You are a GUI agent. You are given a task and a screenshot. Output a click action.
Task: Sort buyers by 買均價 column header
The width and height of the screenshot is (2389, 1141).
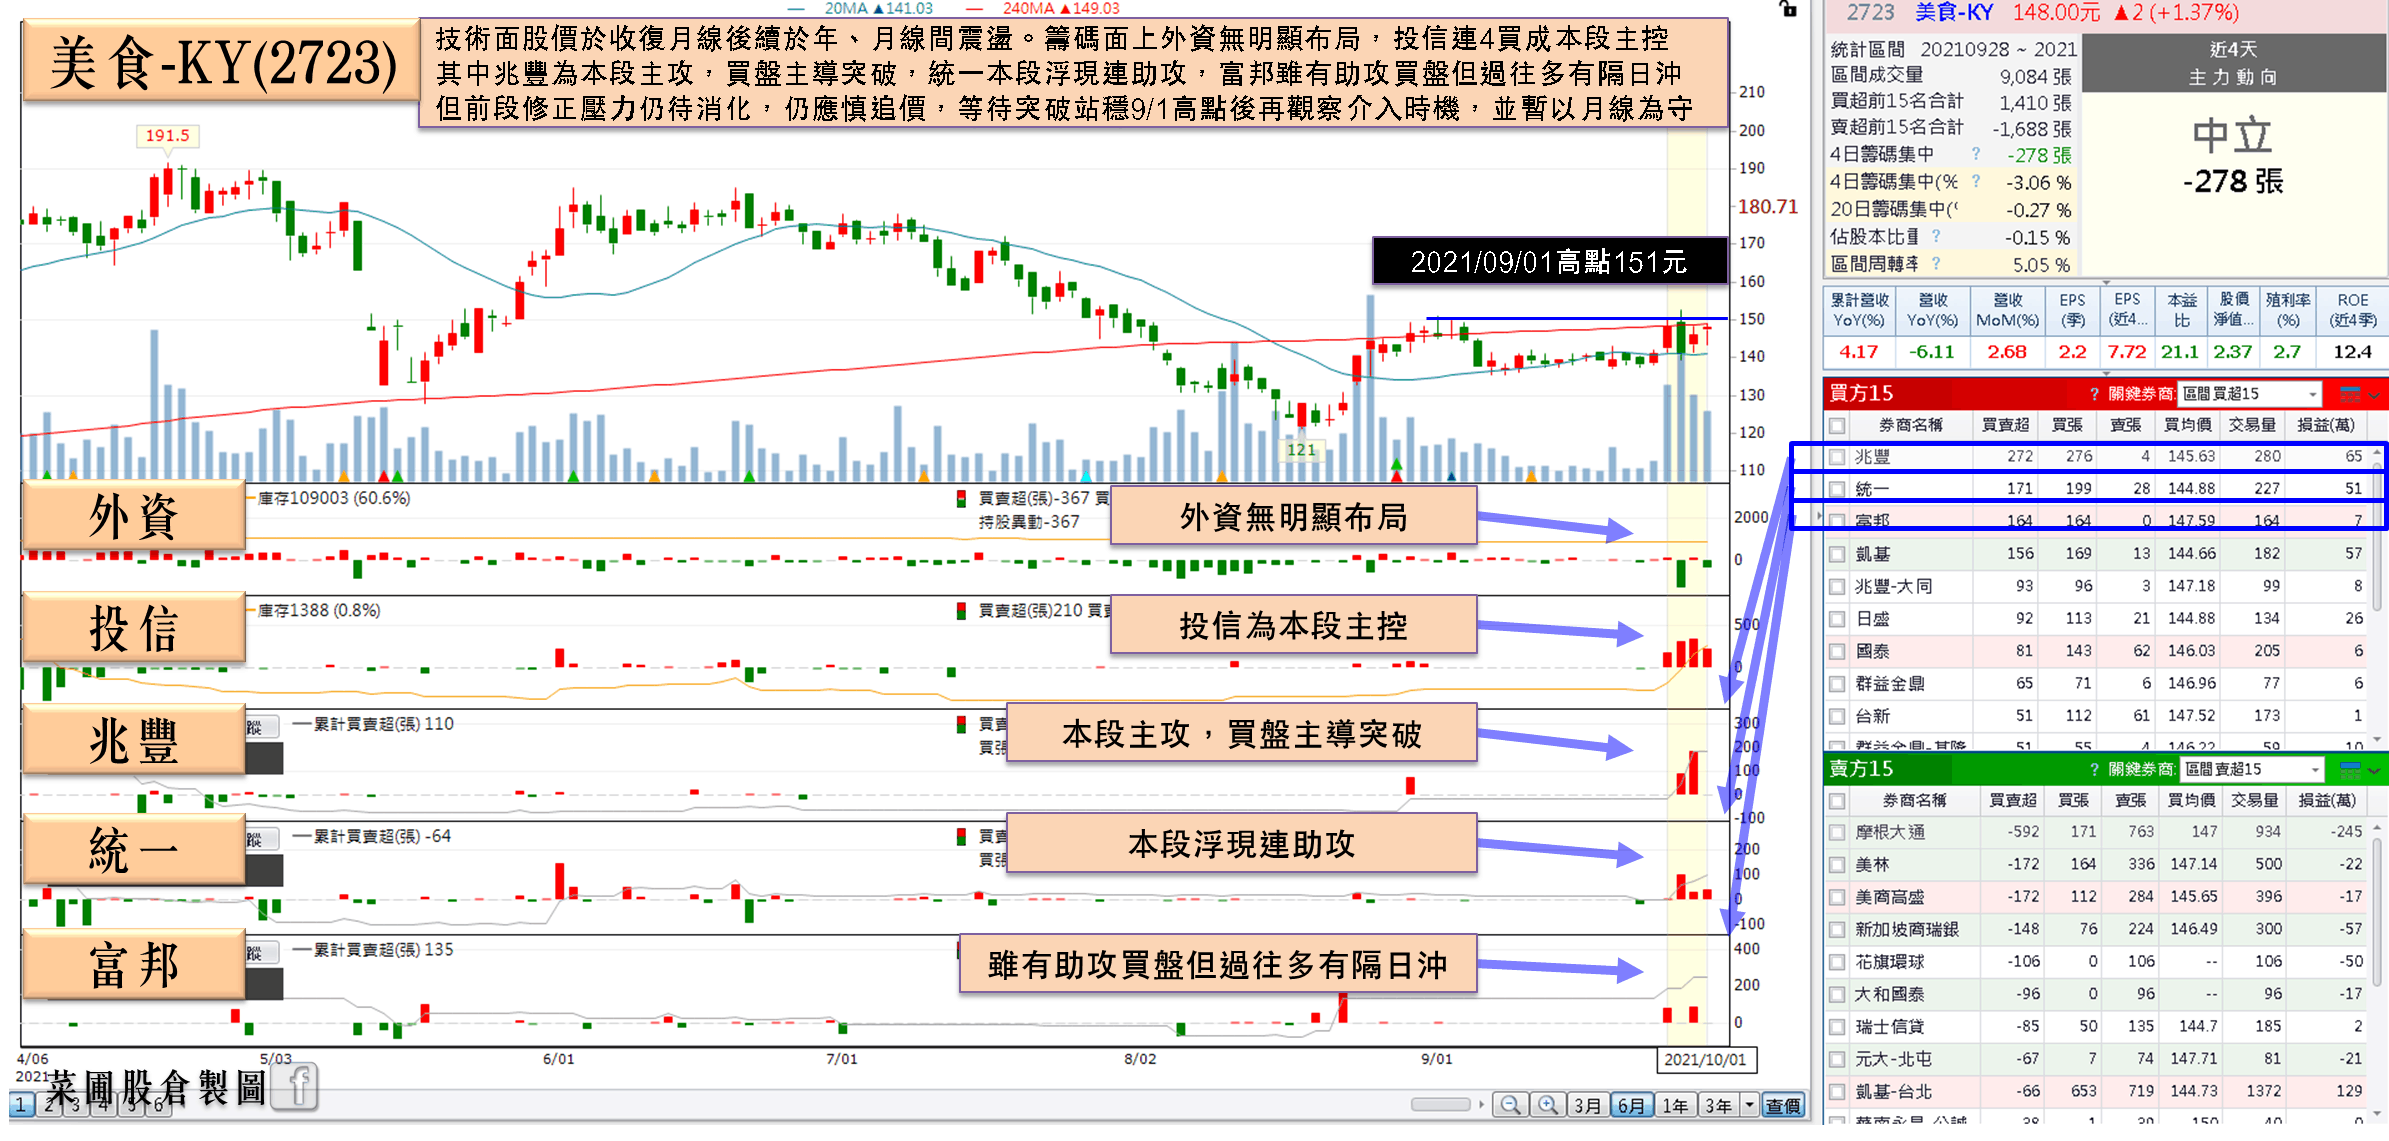tap(2187, 425)
